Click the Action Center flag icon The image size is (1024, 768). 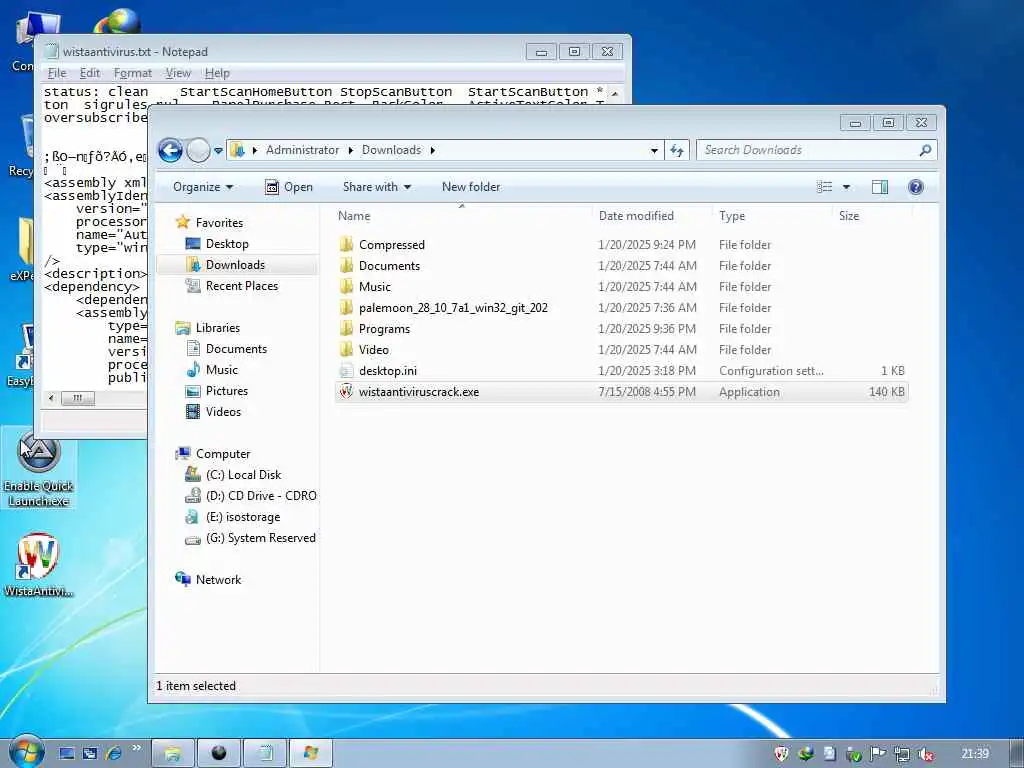(x=877, y=754)
